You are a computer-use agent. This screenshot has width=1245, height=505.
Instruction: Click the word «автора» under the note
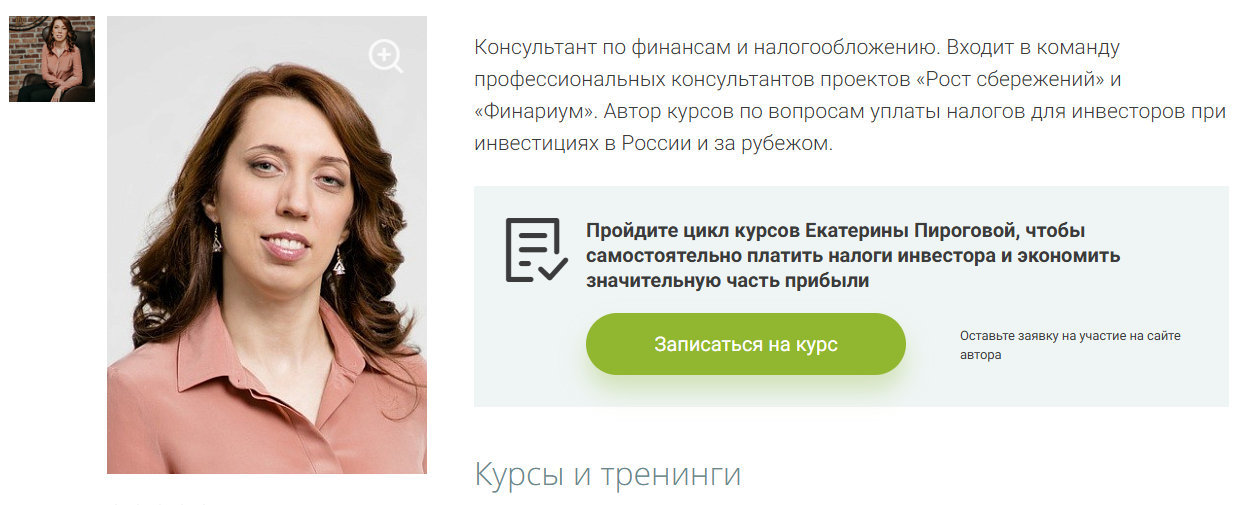(x=980, y=355)
